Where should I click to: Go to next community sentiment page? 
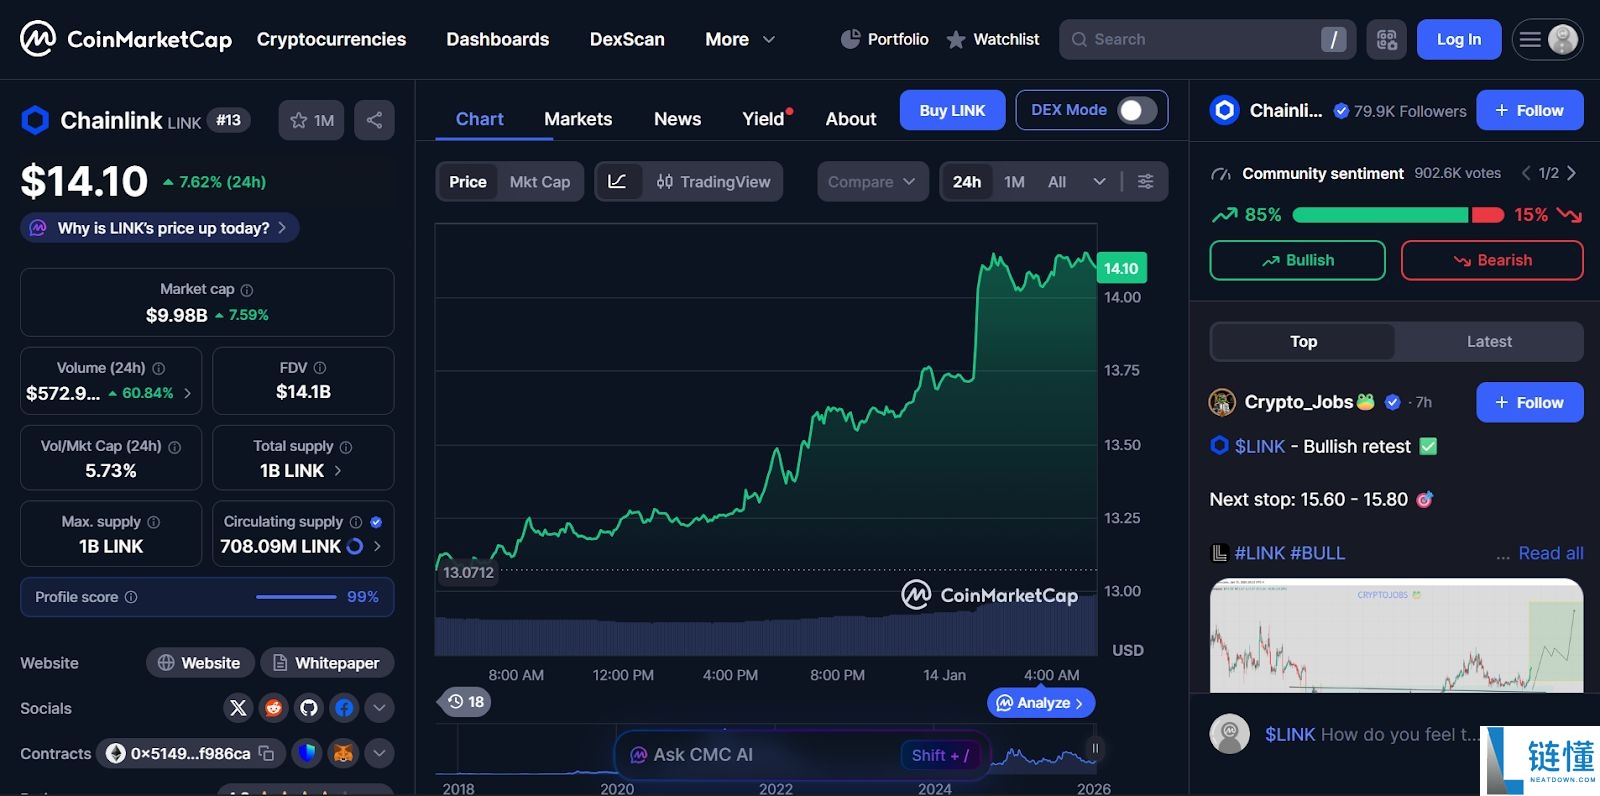tap(1571, 173)
